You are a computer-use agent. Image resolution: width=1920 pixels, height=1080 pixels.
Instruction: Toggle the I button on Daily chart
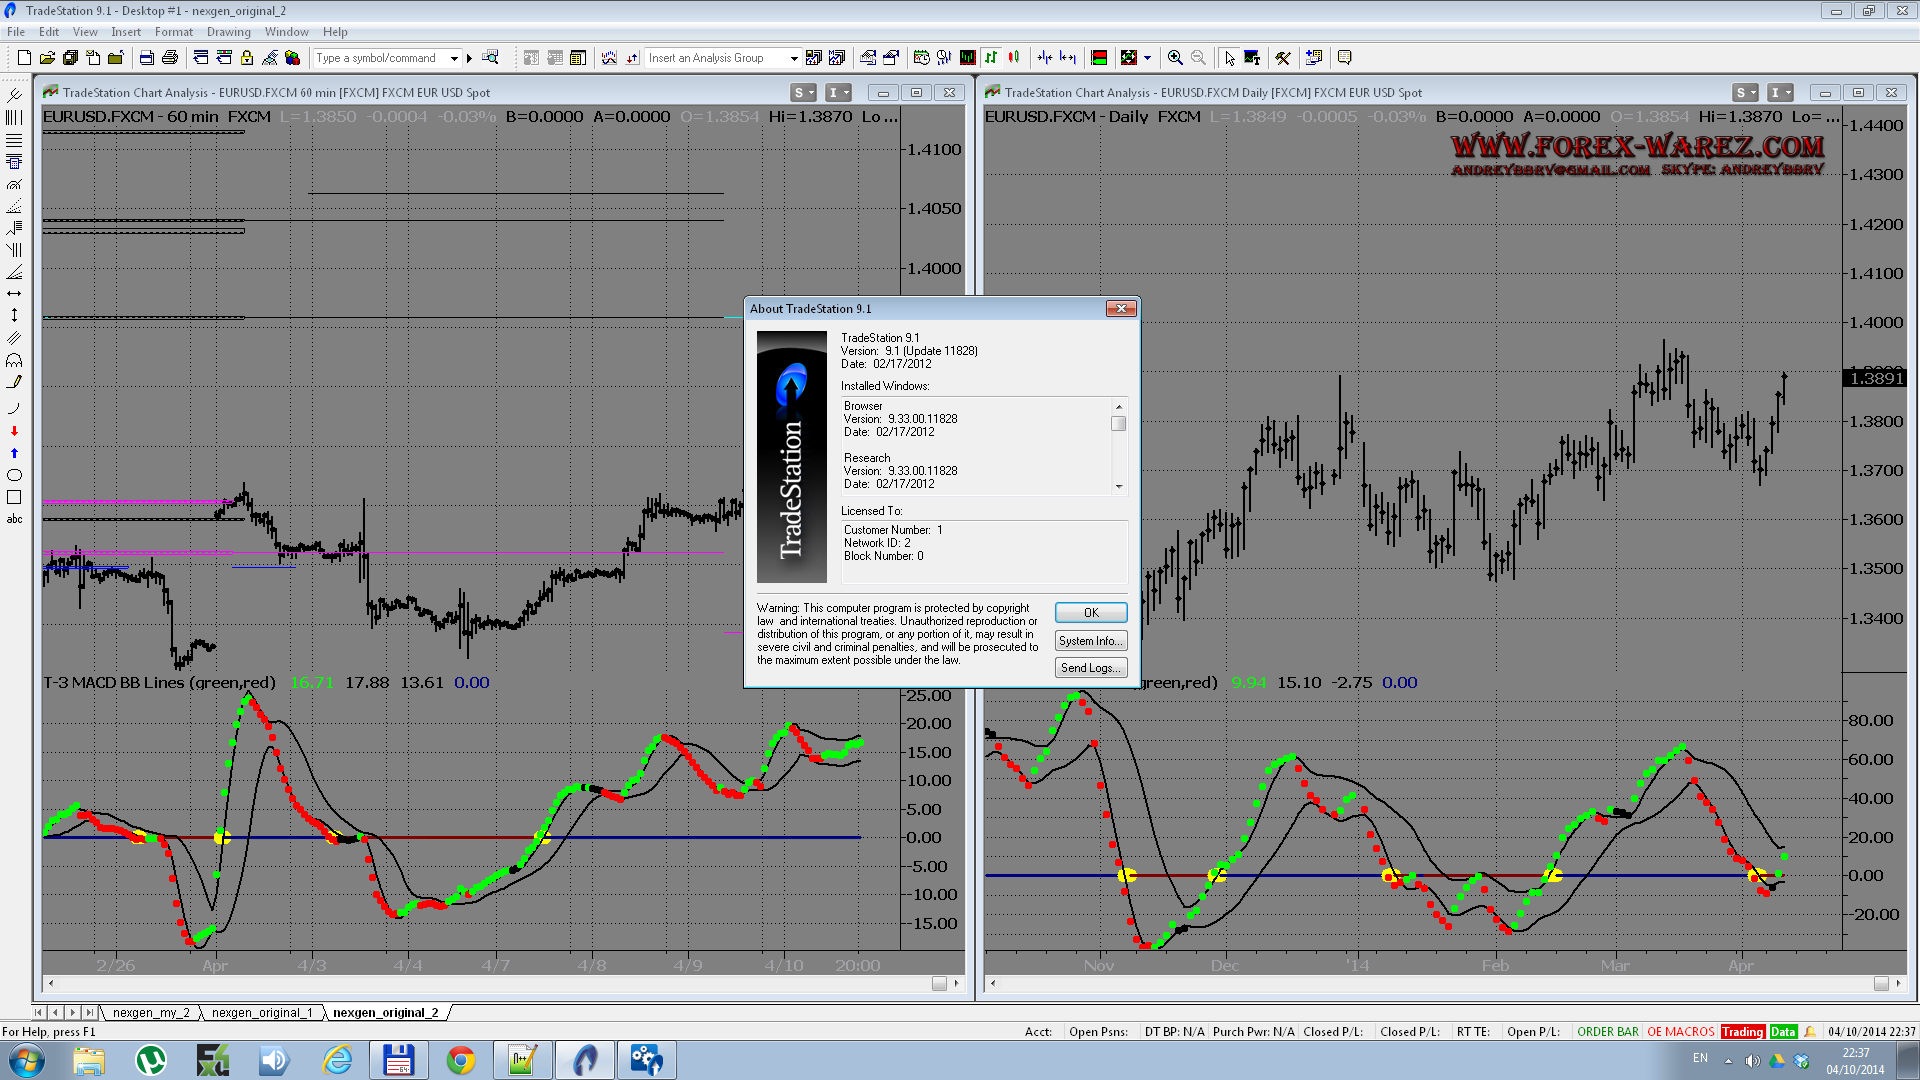tap(1775, 93)
